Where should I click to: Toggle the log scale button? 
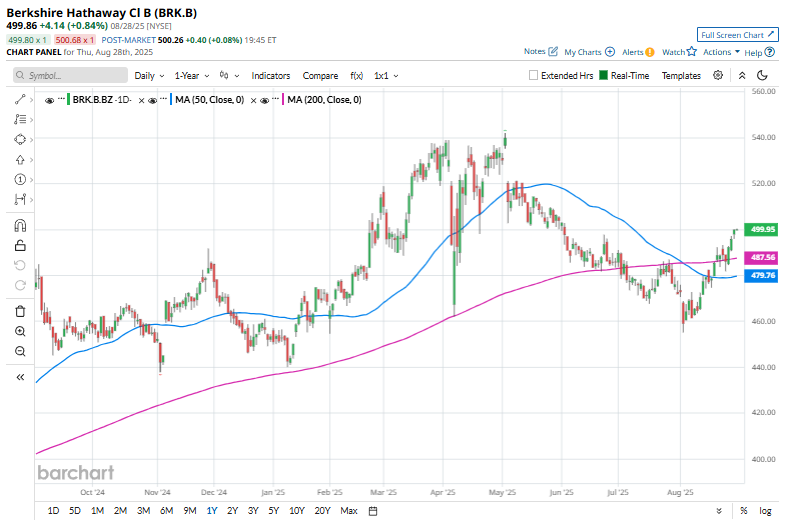[765, 511]
